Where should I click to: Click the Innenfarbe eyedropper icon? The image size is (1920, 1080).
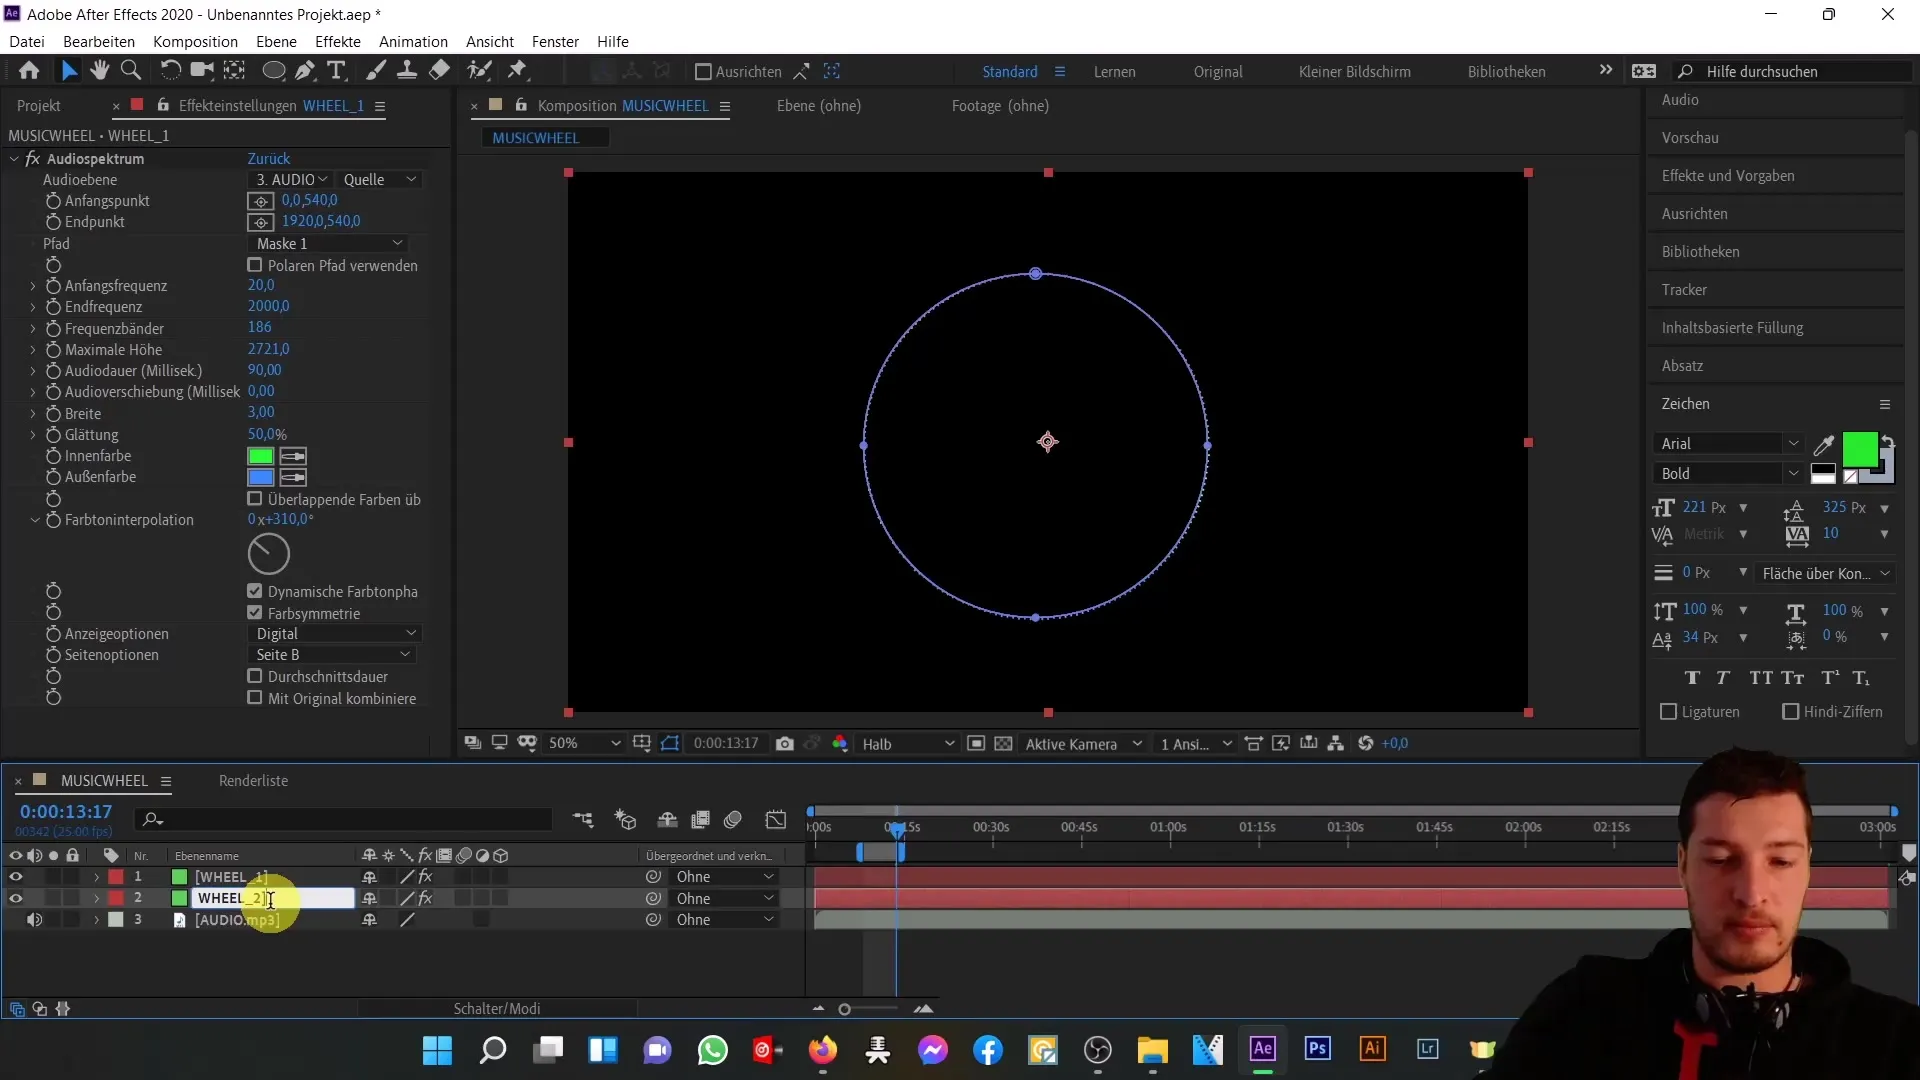(x=293, y=456)
